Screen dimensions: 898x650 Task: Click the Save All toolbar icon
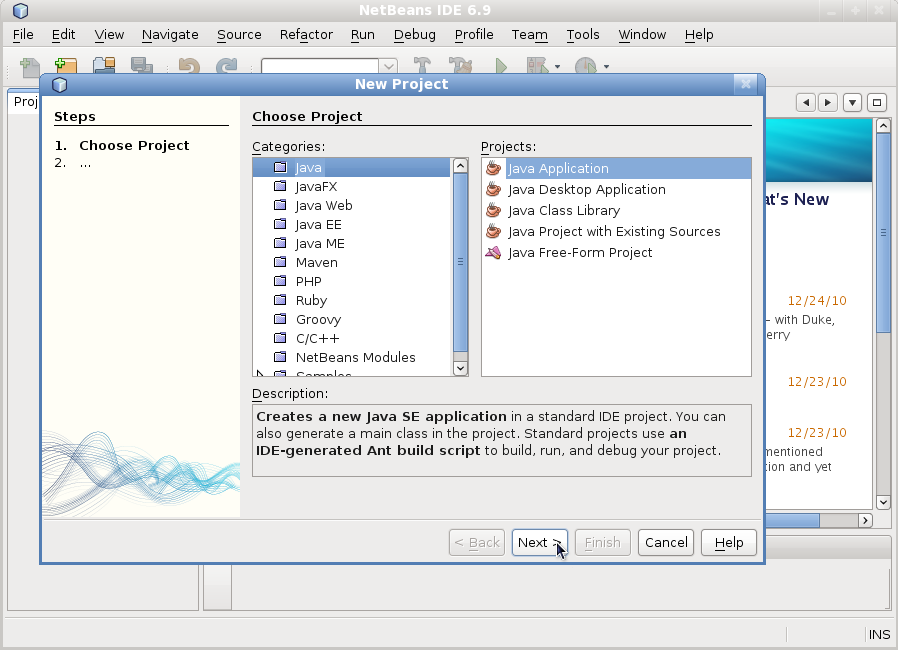[141, 66]
